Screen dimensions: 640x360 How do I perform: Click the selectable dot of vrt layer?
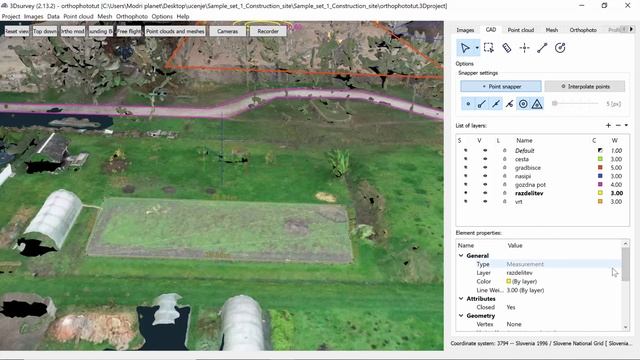point(465,202)
